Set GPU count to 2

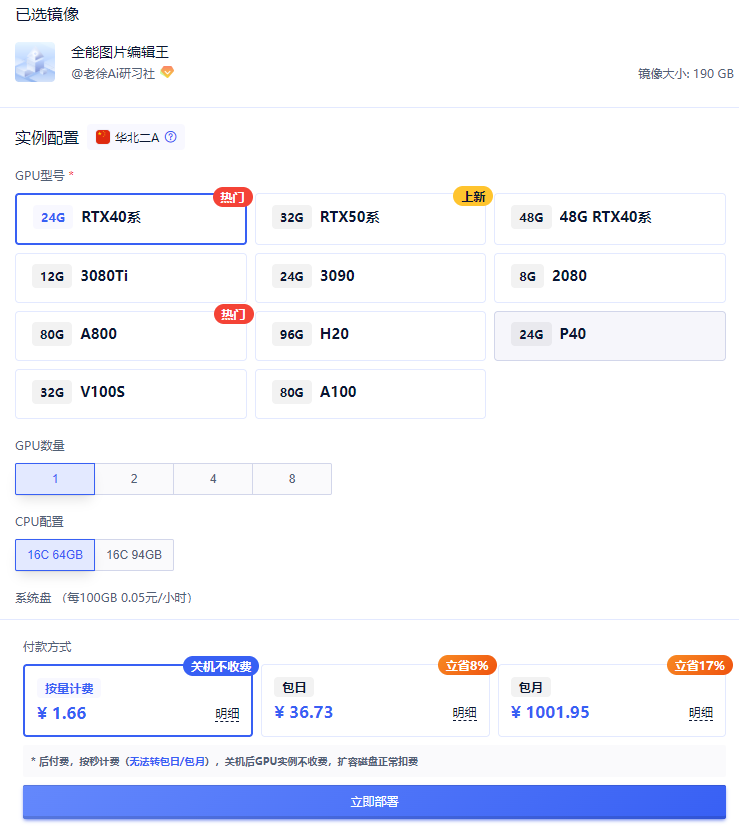pos(134,479)
